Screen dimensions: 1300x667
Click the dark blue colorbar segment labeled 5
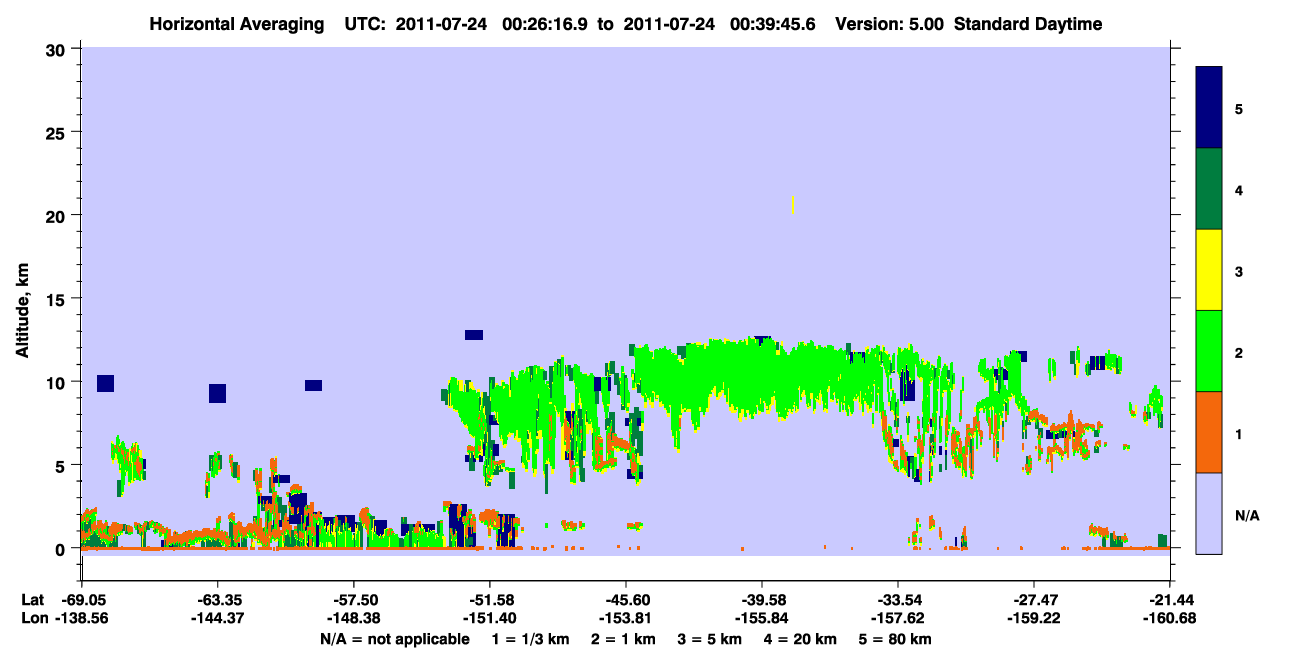(x=1209, y=108)
